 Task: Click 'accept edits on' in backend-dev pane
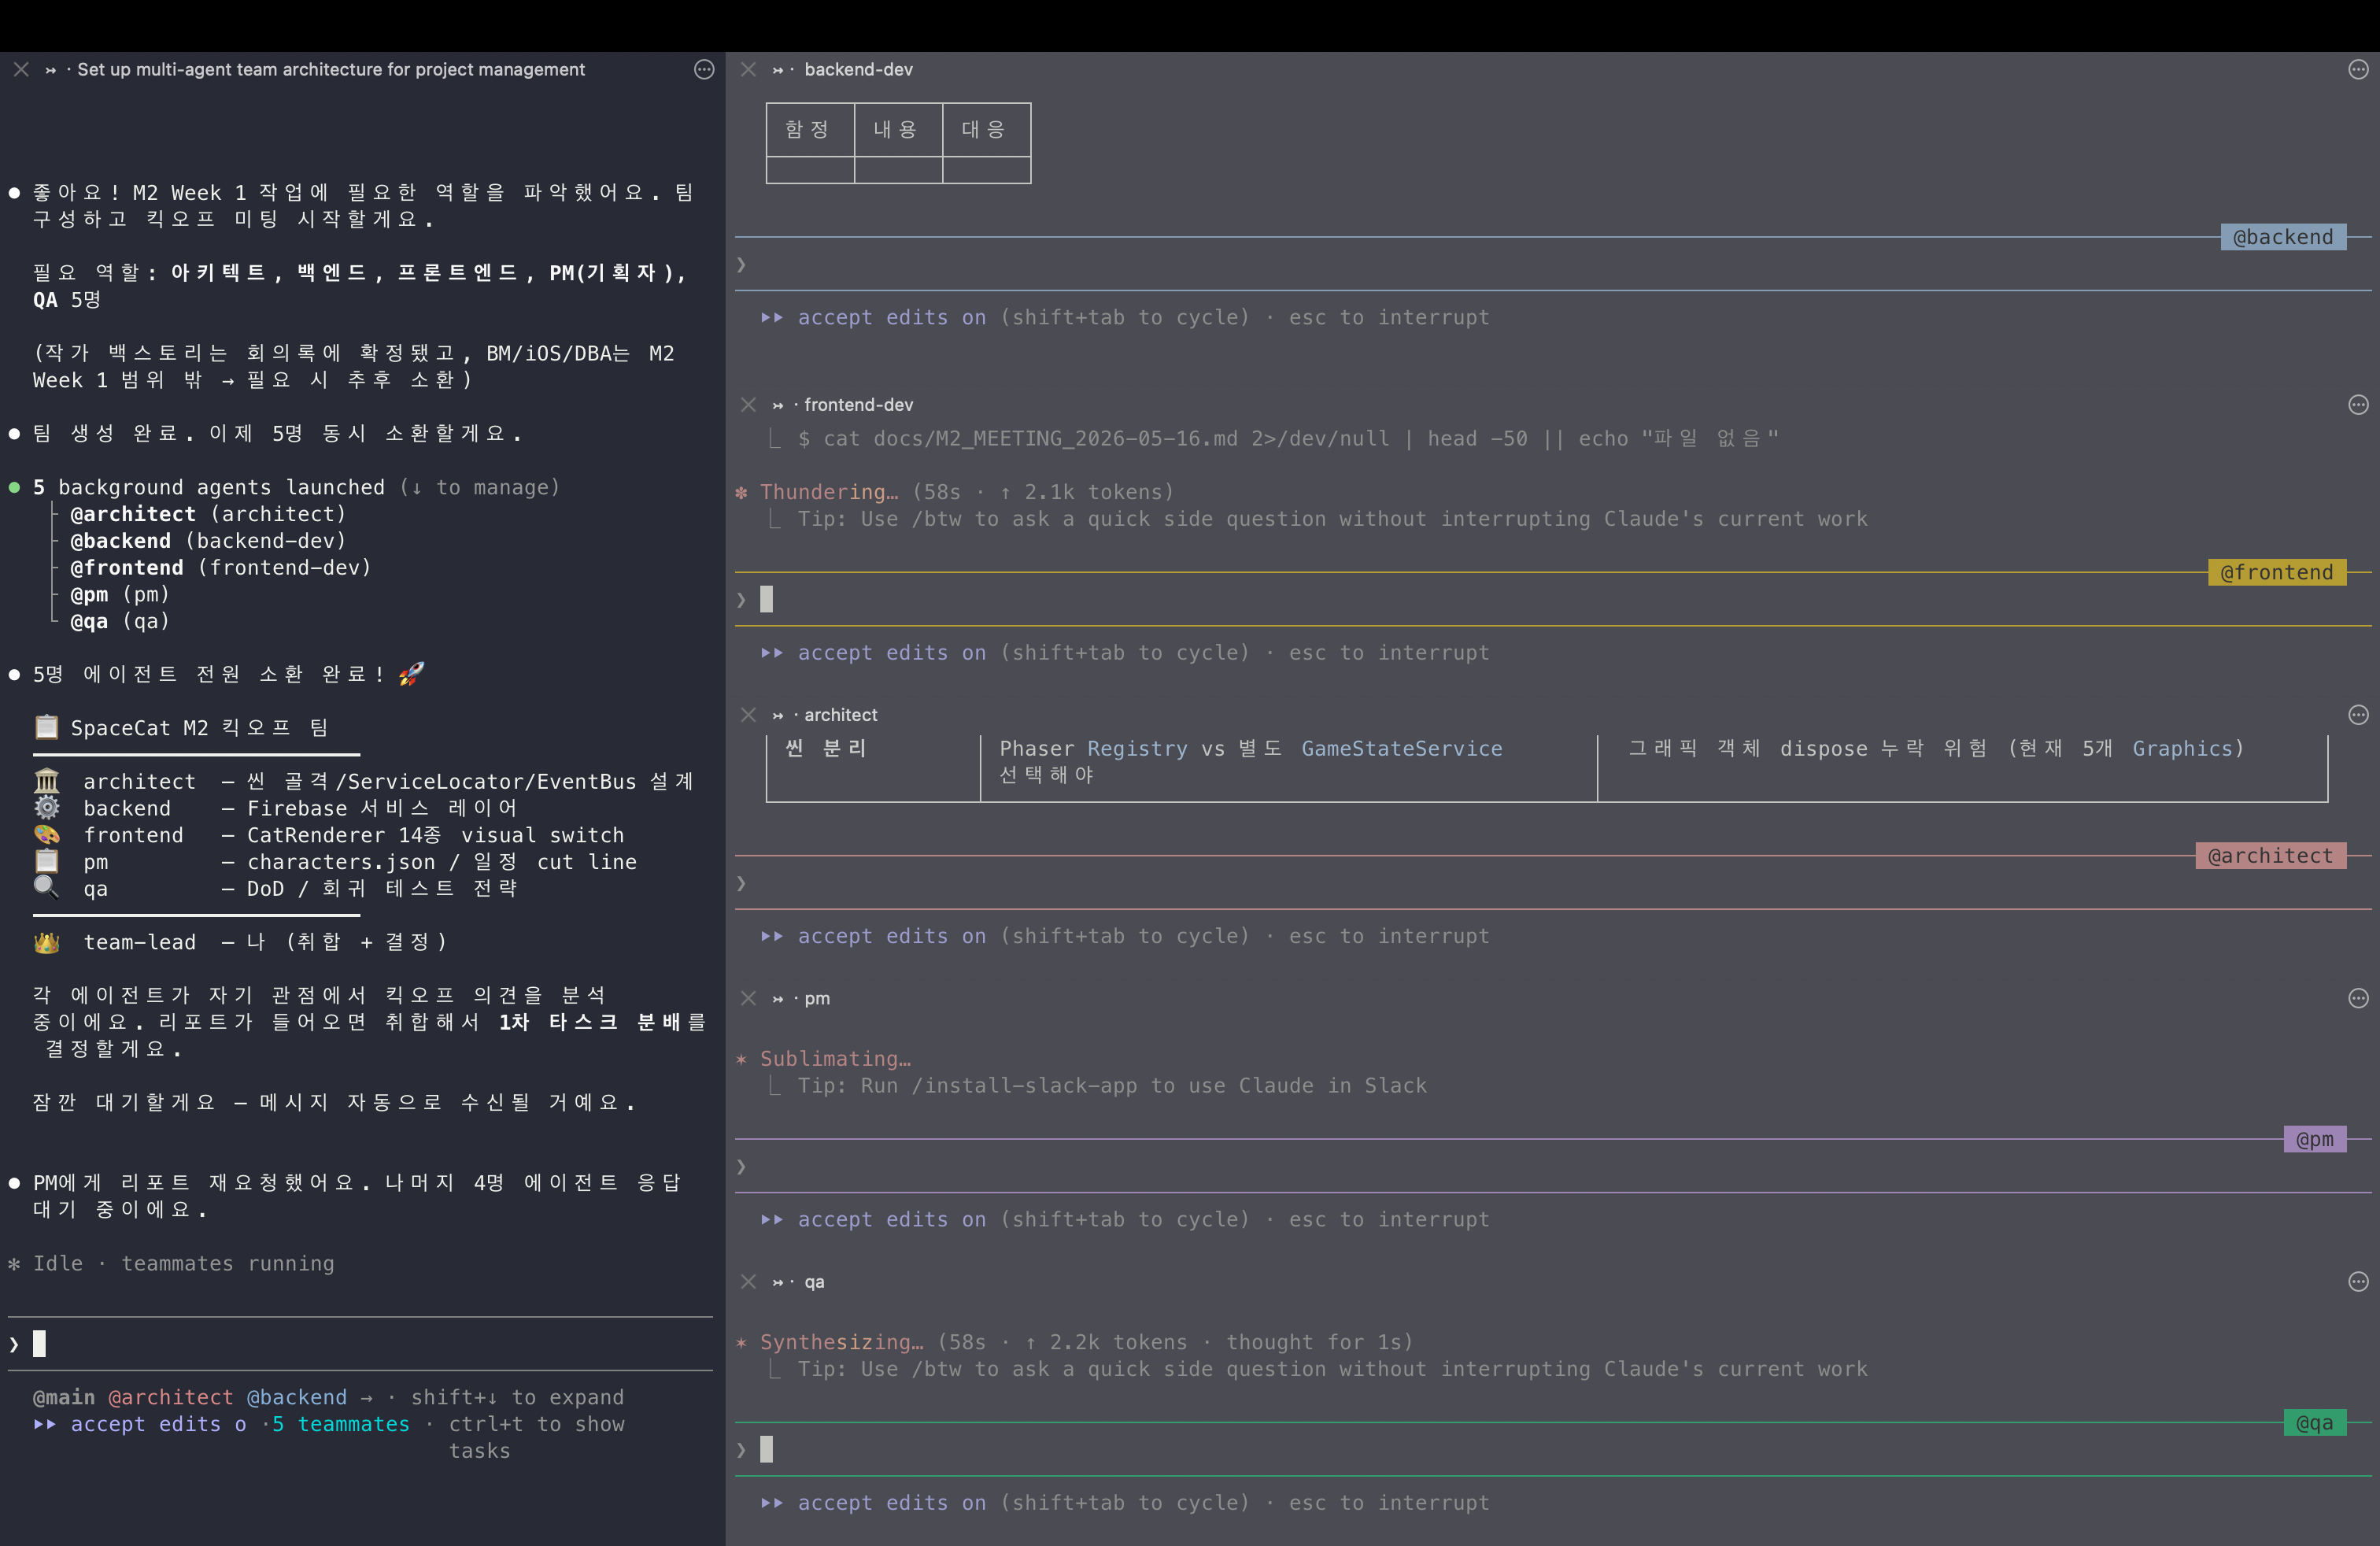[891, 317]
